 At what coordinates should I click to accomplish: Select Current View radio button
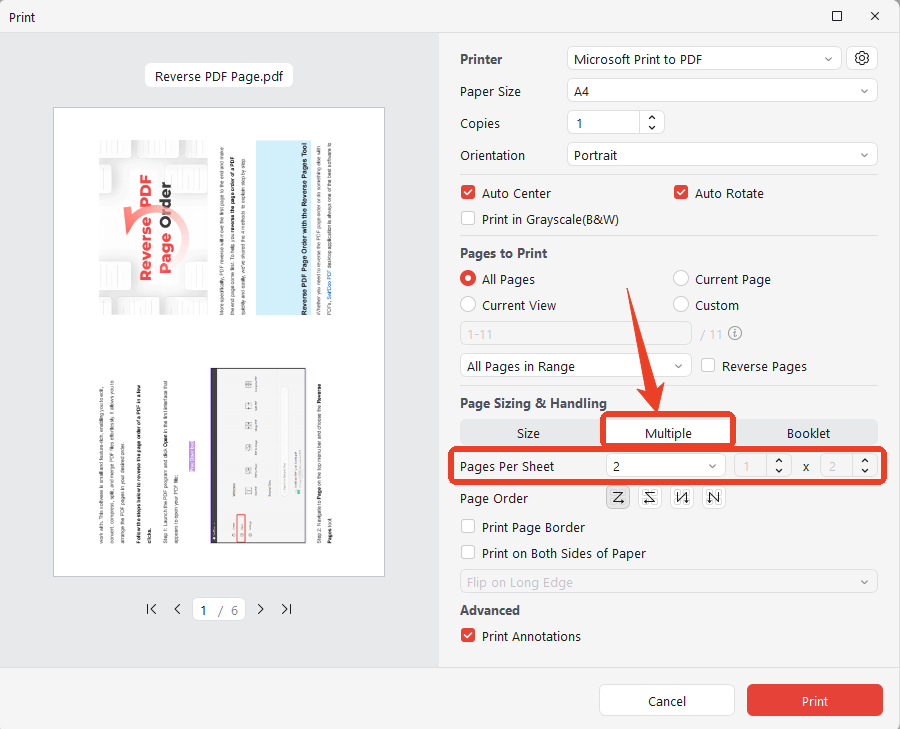pyautogui.click(x=468, y=304)
